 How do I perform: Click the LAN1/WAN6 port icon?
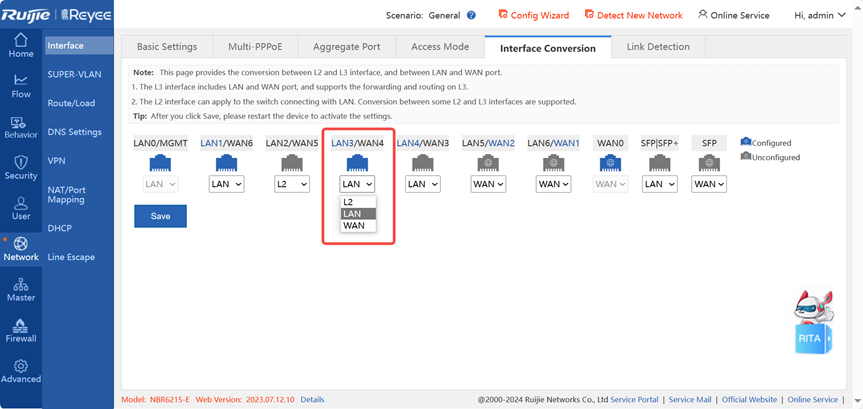226,164
